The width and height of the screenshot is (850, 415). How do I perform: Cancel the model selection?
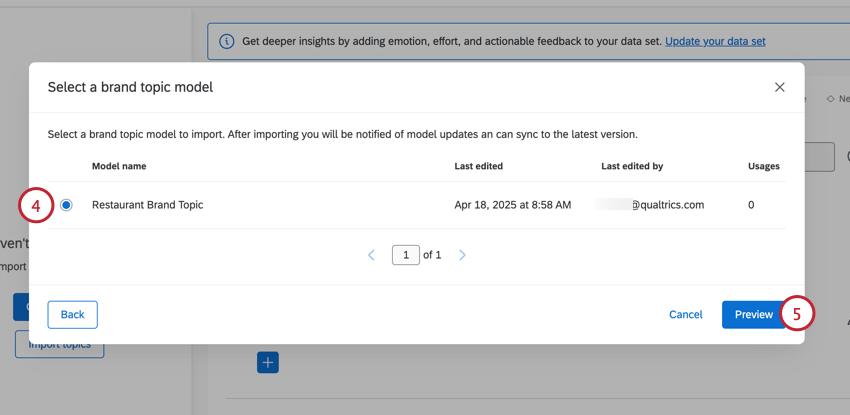(x=685, y=314)
